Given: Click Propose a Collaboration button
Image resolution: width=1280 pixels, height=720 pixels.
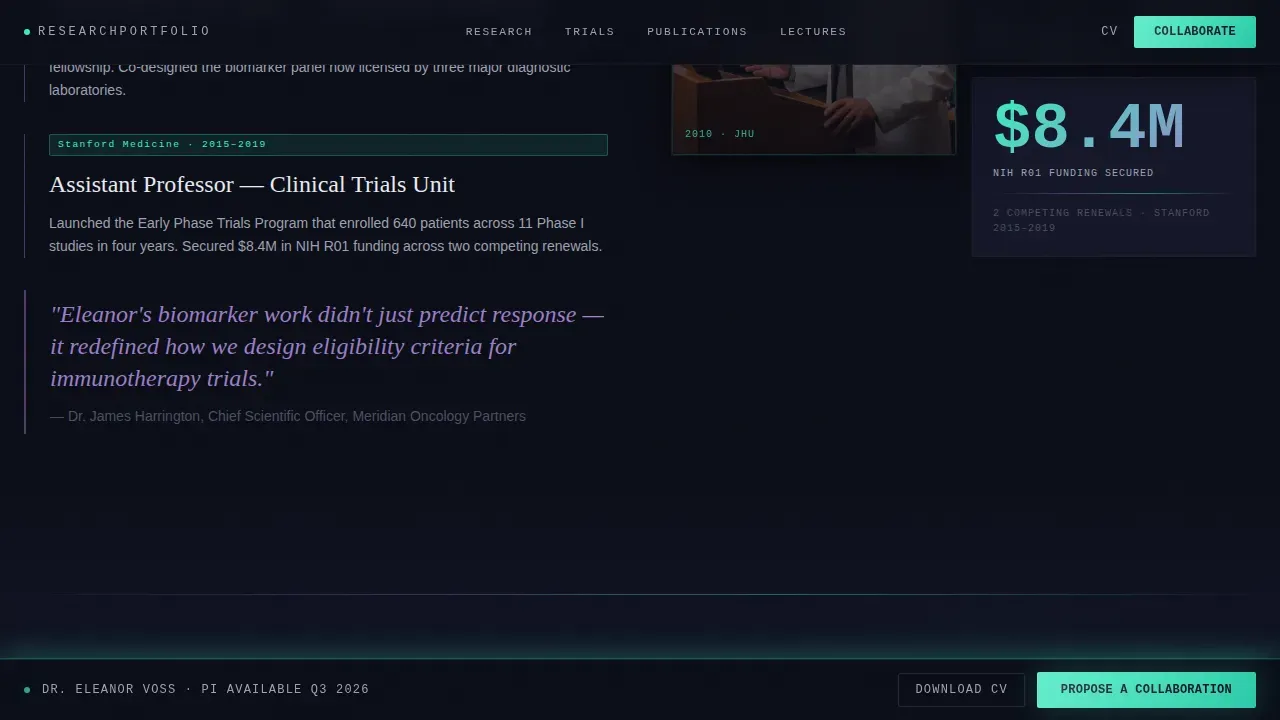Looking at the screenshot, I should tap(1146, 690).
